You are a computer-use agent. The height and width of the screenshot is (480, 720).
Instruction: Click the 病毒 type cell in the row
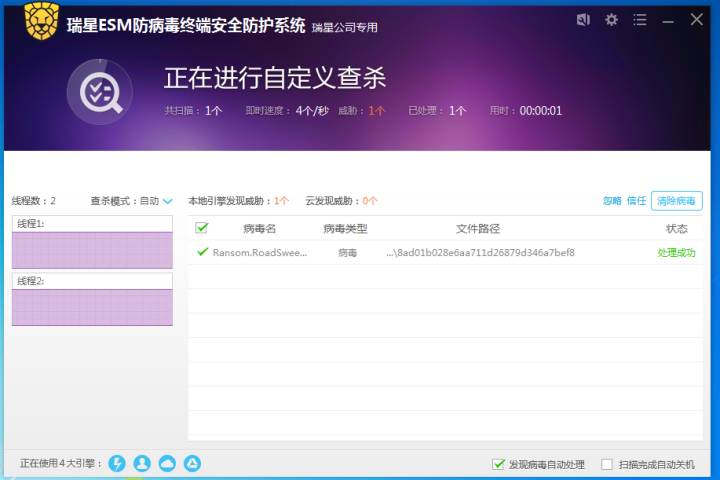(x=348, y=253)
